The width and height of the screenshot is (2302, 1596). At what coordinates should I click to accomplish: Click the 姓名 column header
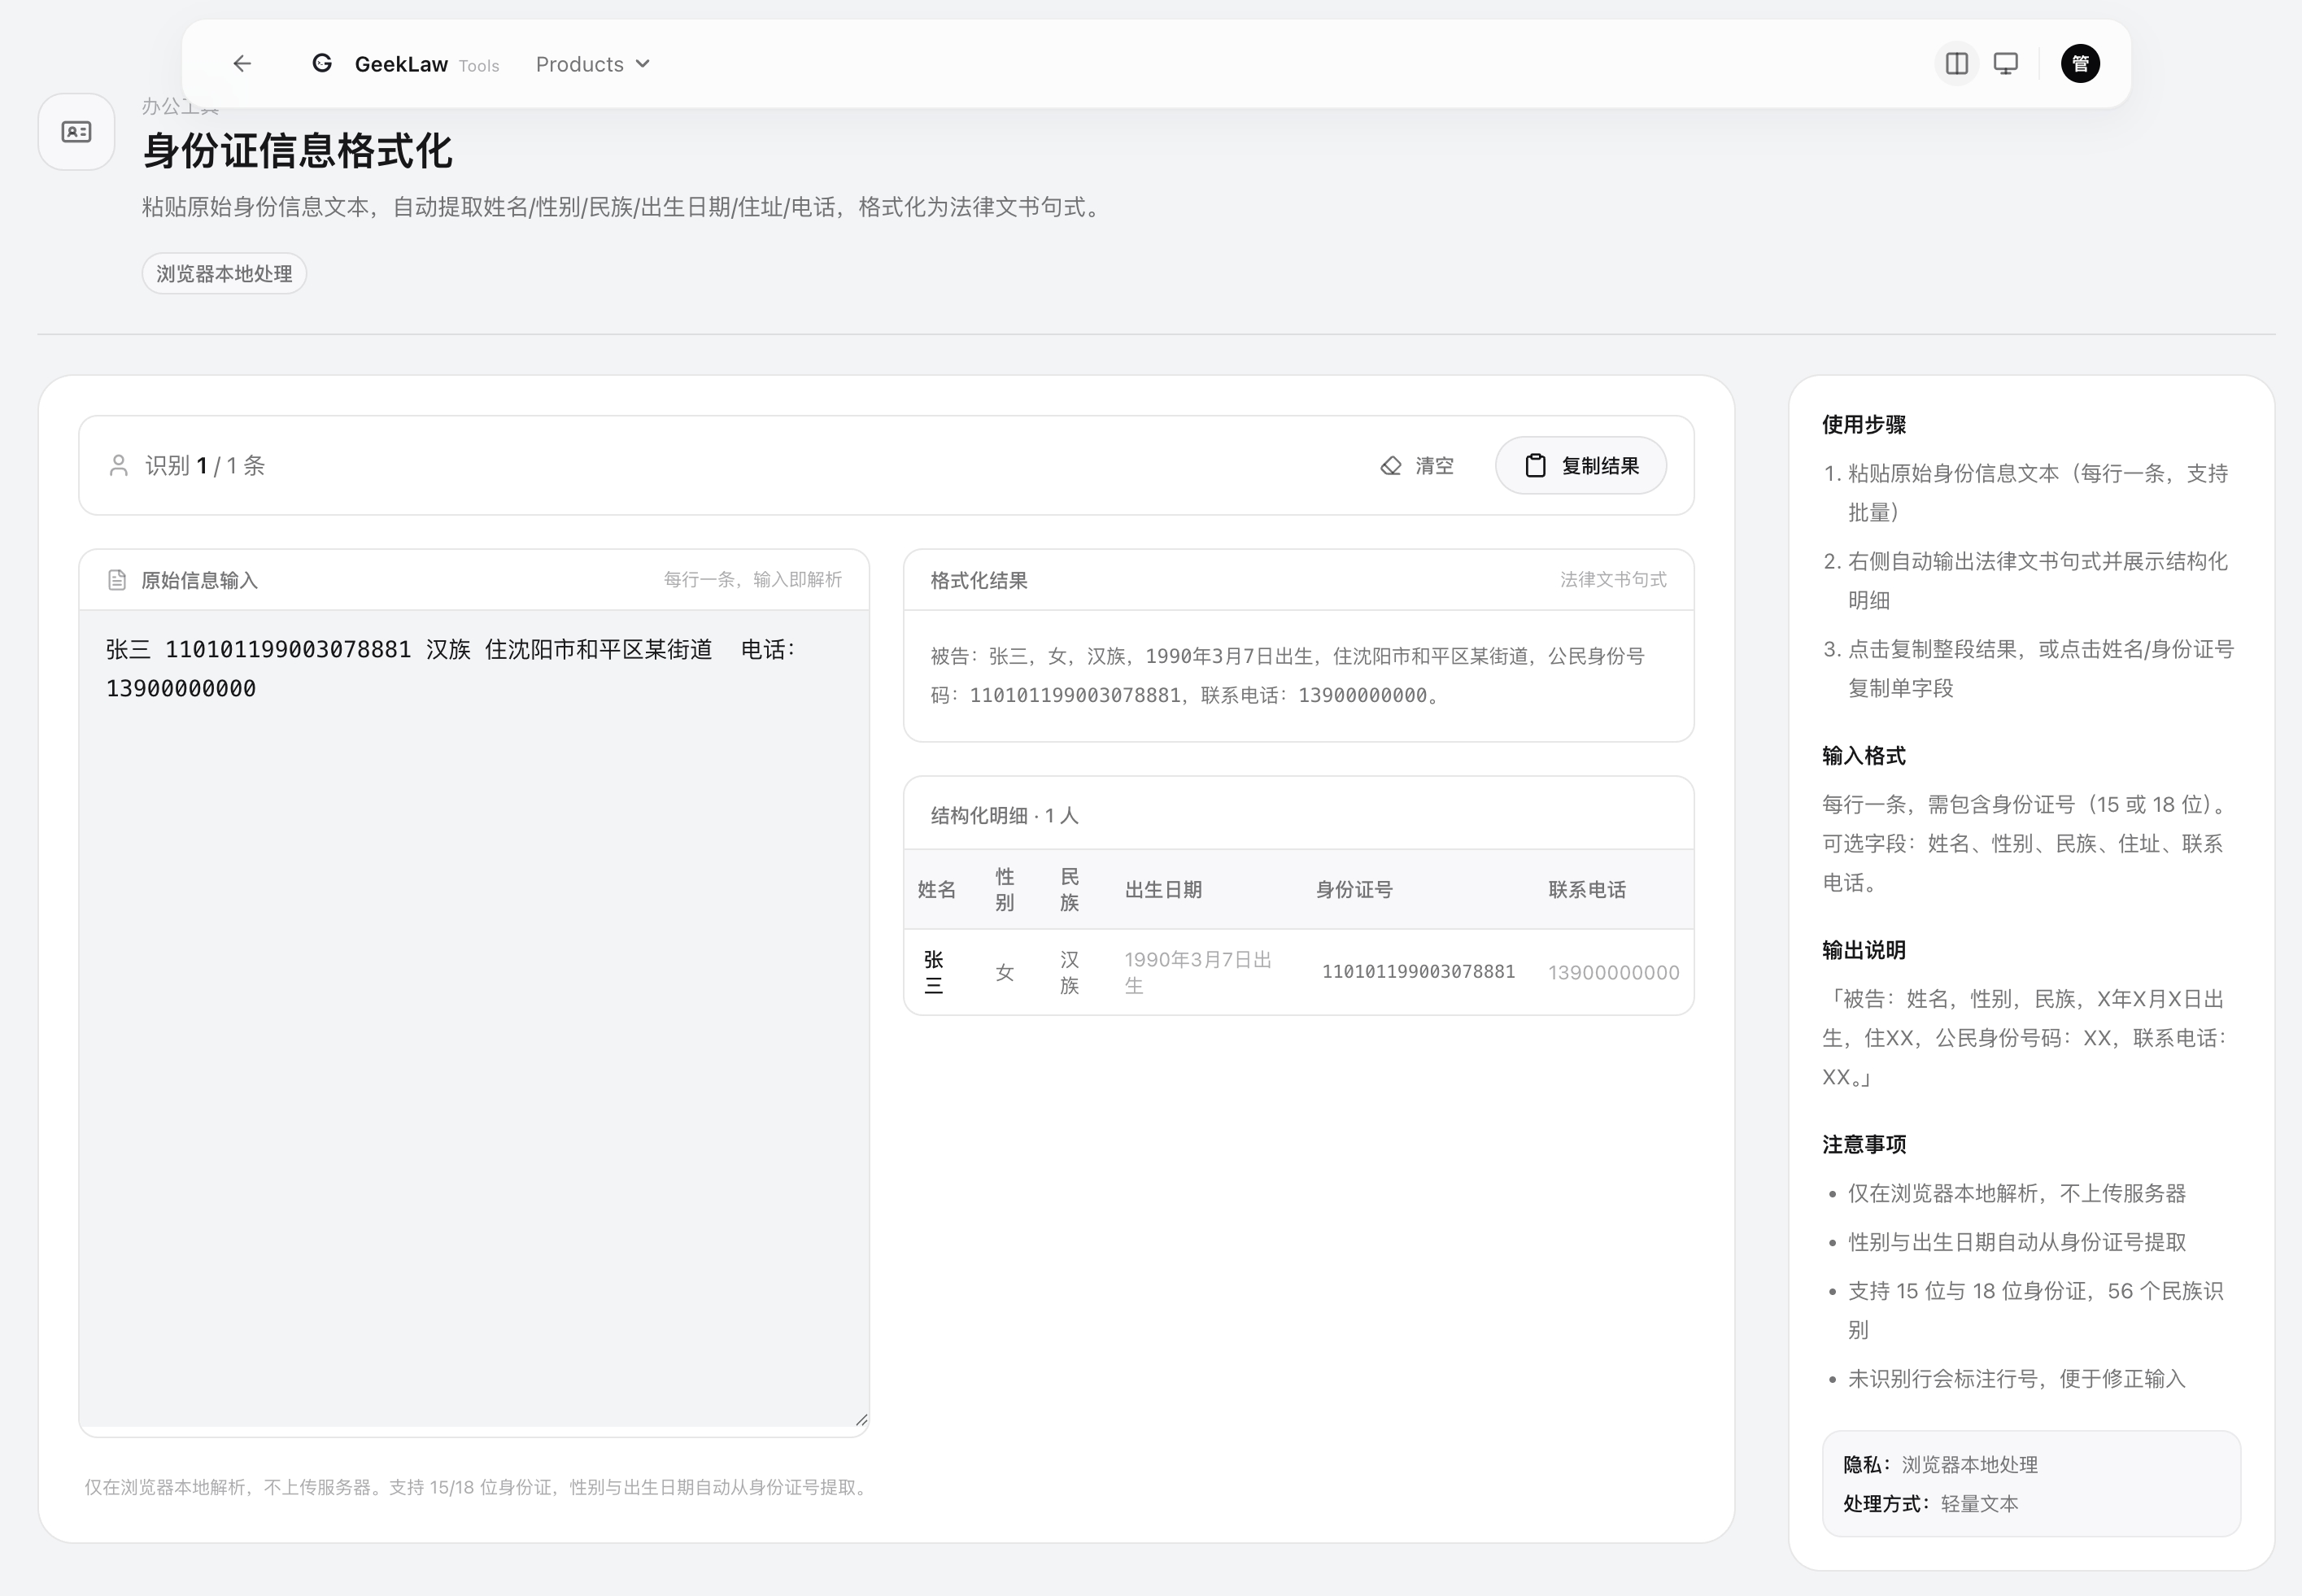tap(937, 890)
